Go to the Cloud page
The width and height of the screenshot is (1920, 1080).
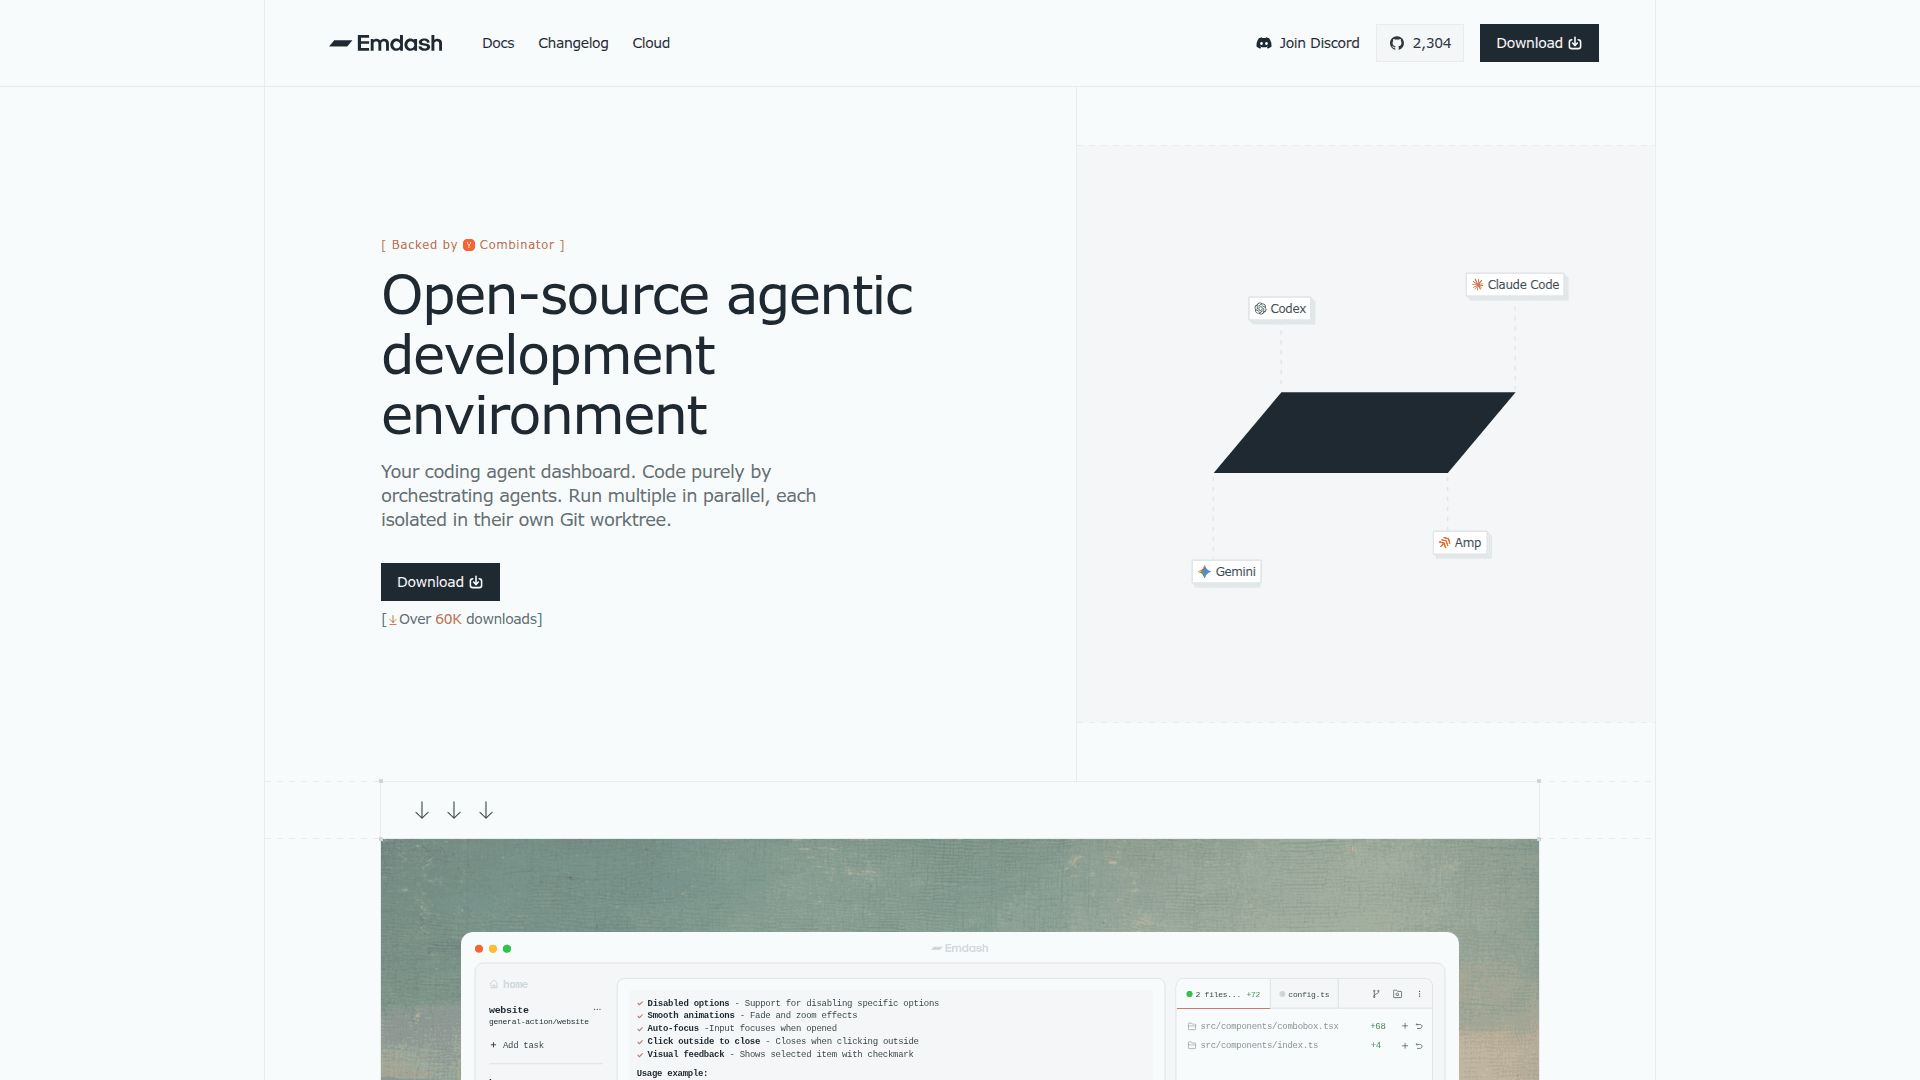point(651,43)
